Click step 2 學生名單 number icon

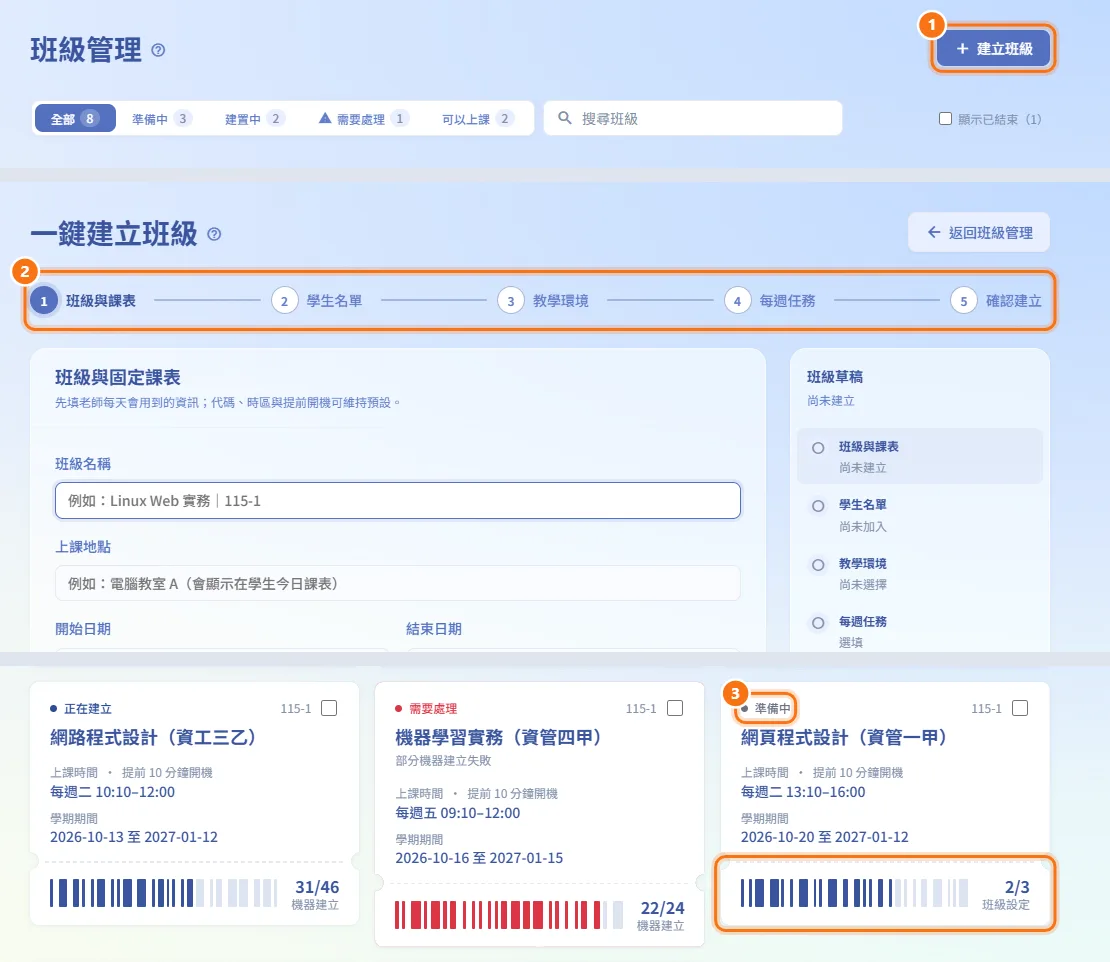284,301
